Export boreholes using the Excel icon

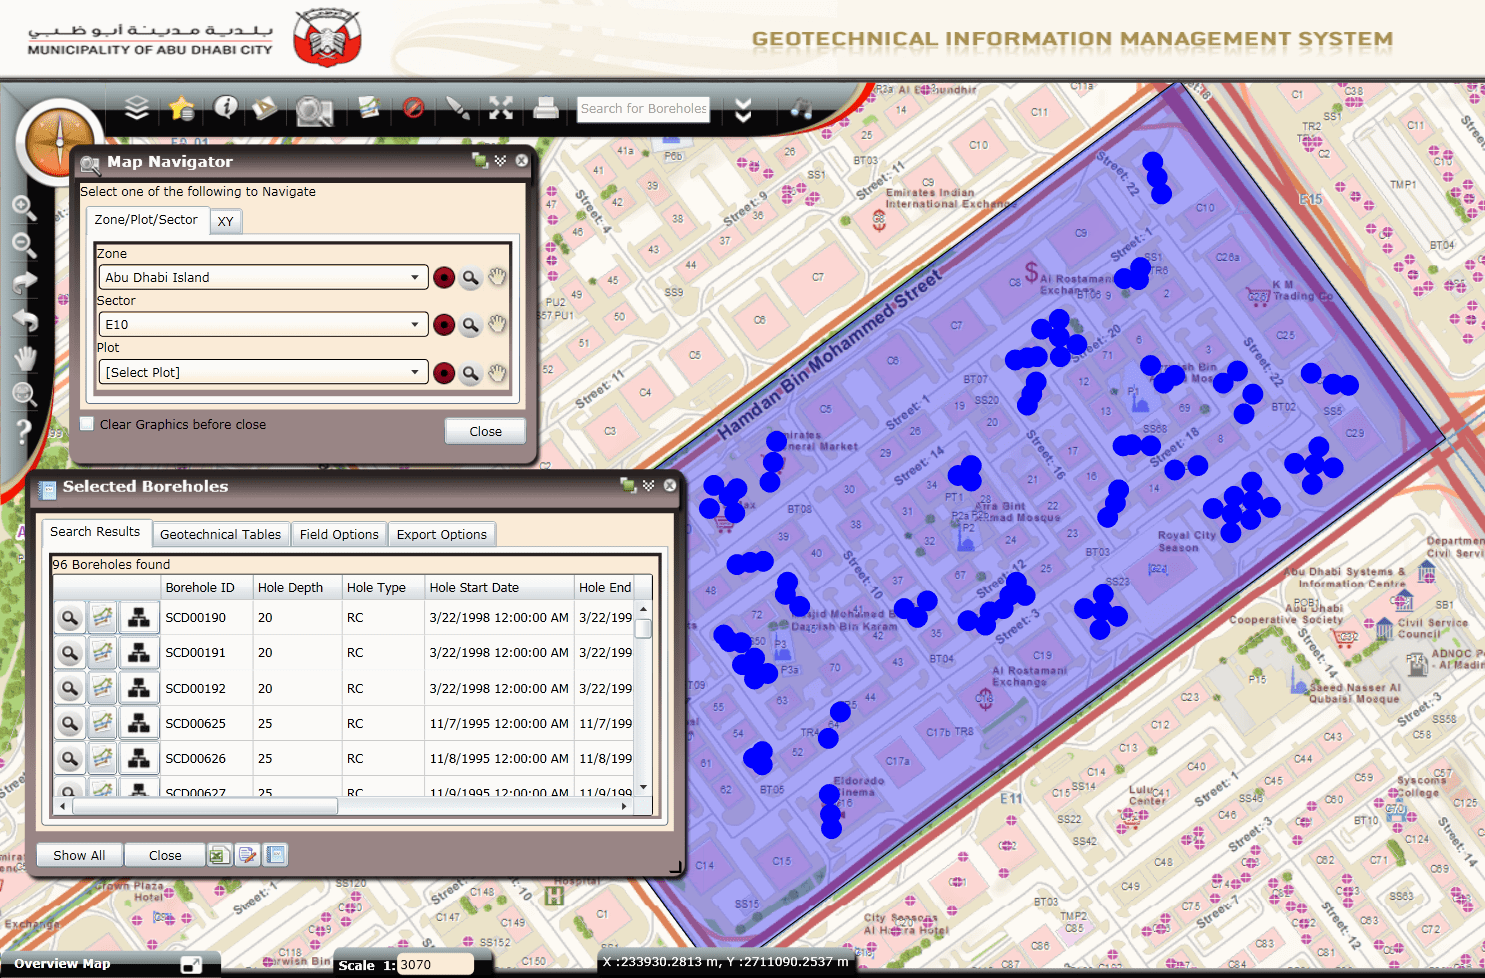[x=219, y=855]
